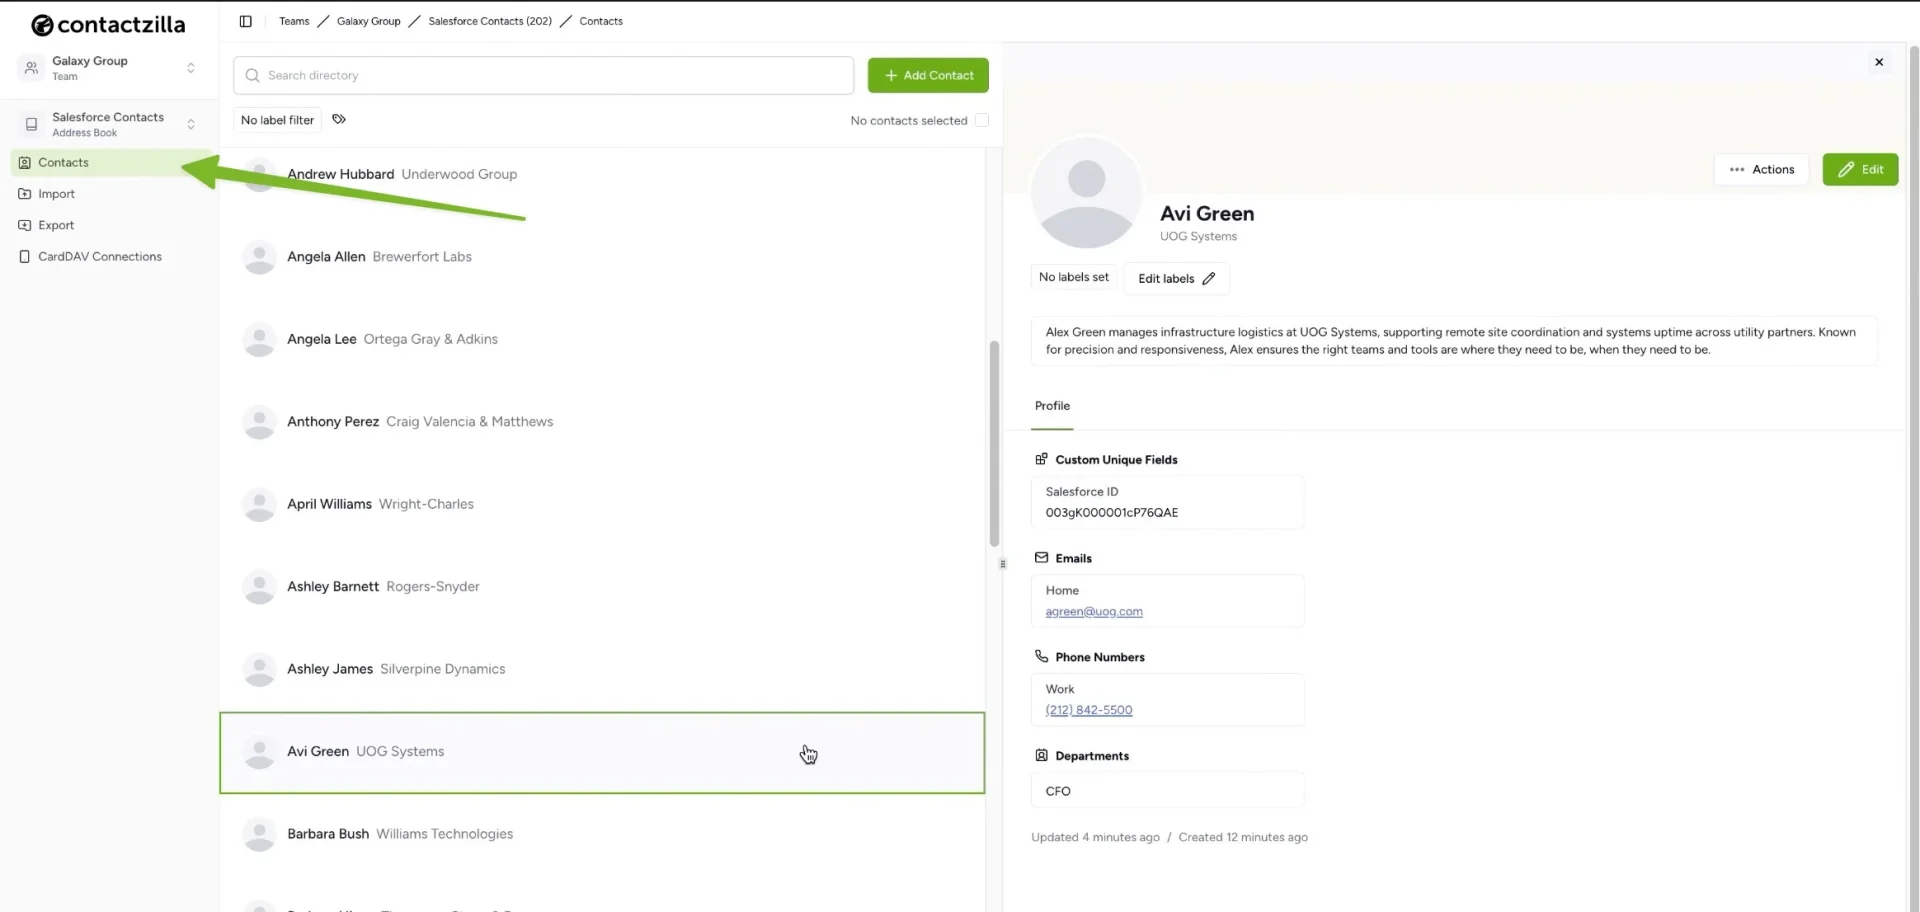Click Ashley James' avatar icon
The height and width of the screenshot is (912, 1920).
tap(259, 670)
